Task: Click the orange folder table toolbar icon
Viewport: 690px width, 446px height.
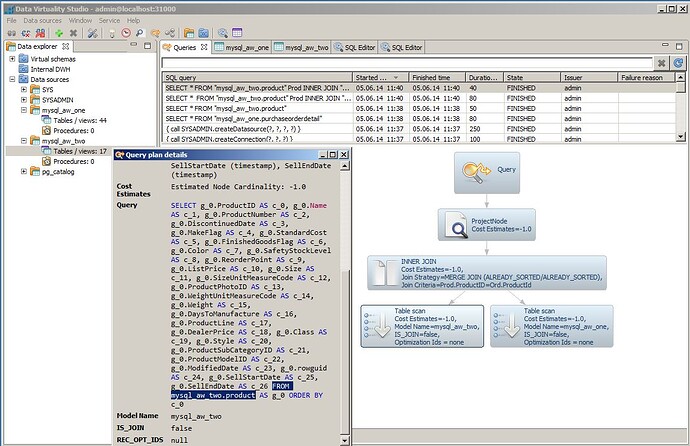Action: pyautogui.click(x=189, y=33)
